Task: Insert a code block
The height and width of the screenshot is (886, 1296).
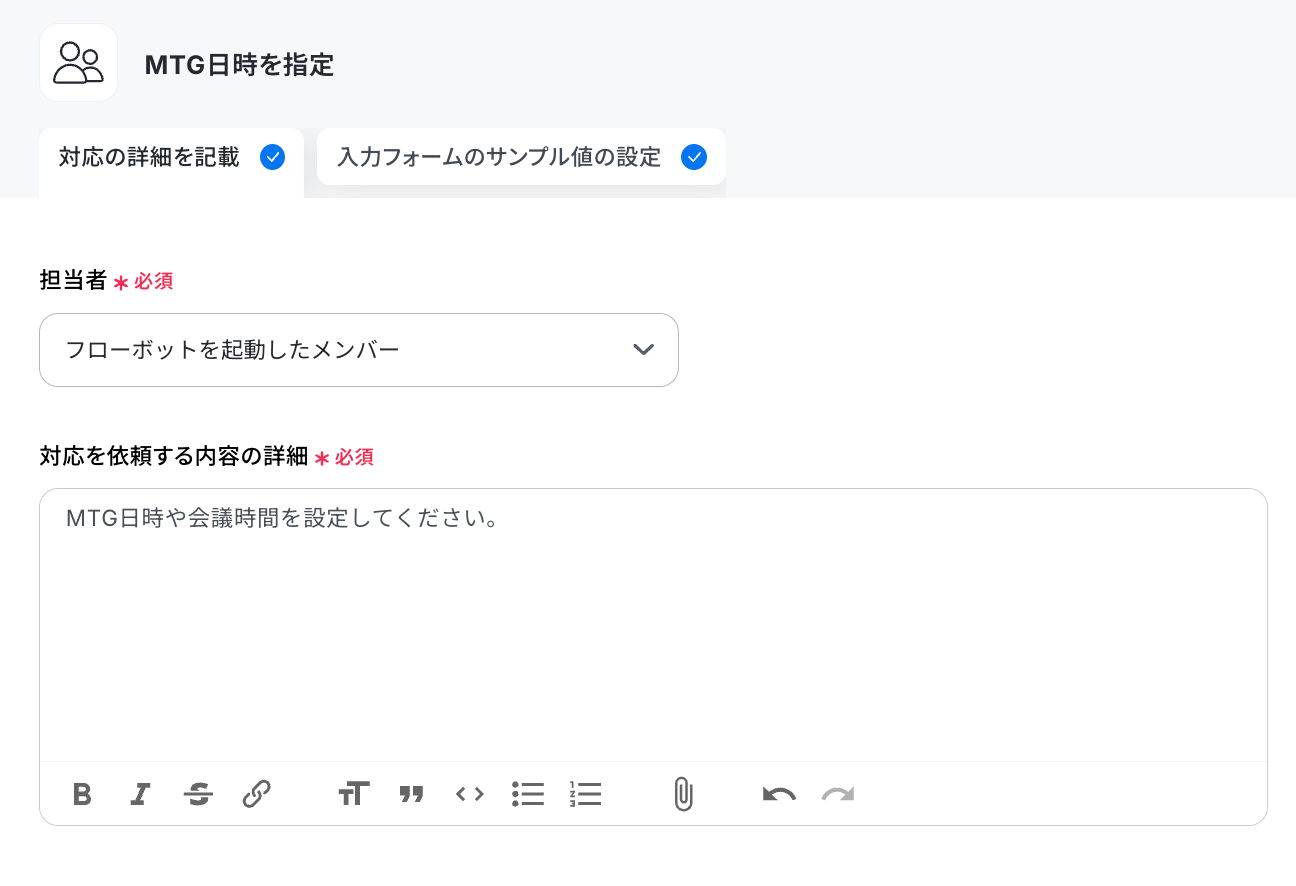Action: (469, 795)
